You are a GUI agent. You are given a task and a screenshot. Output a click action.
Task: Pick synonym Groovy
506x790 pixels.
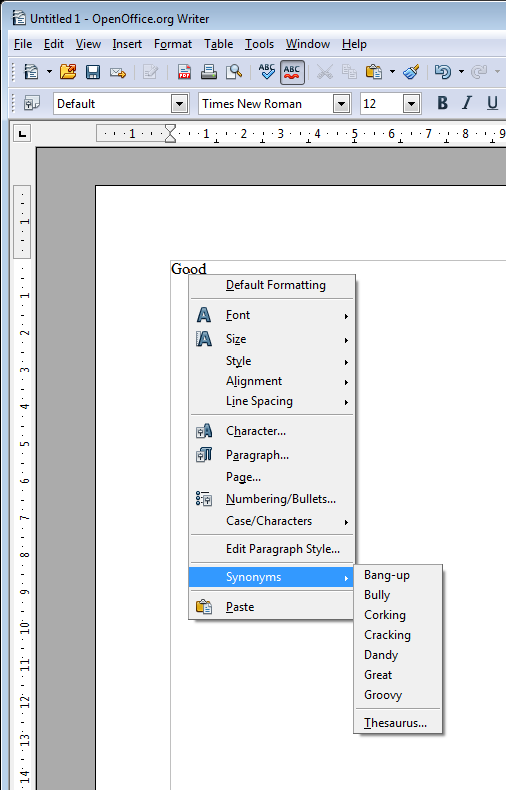(398, 695)
